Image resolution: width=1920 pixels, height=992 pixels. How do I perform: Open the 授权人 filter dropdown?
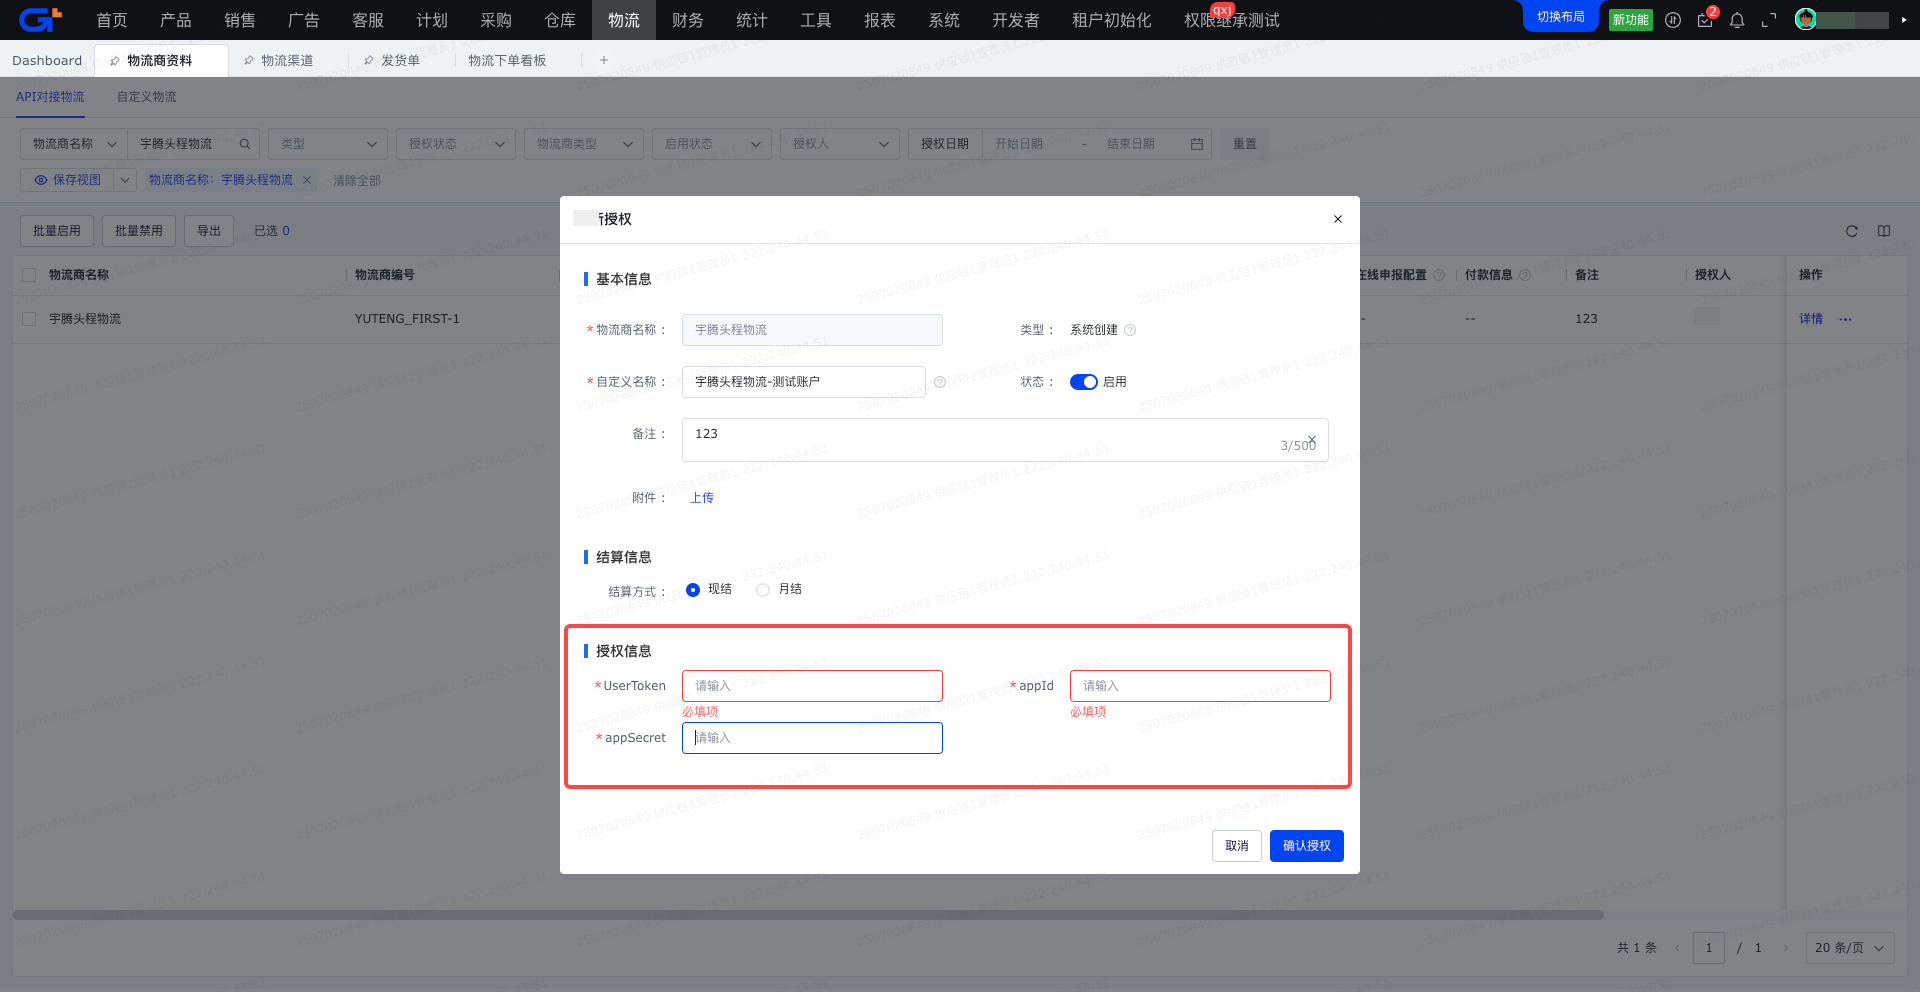click(x=840, y=144)
